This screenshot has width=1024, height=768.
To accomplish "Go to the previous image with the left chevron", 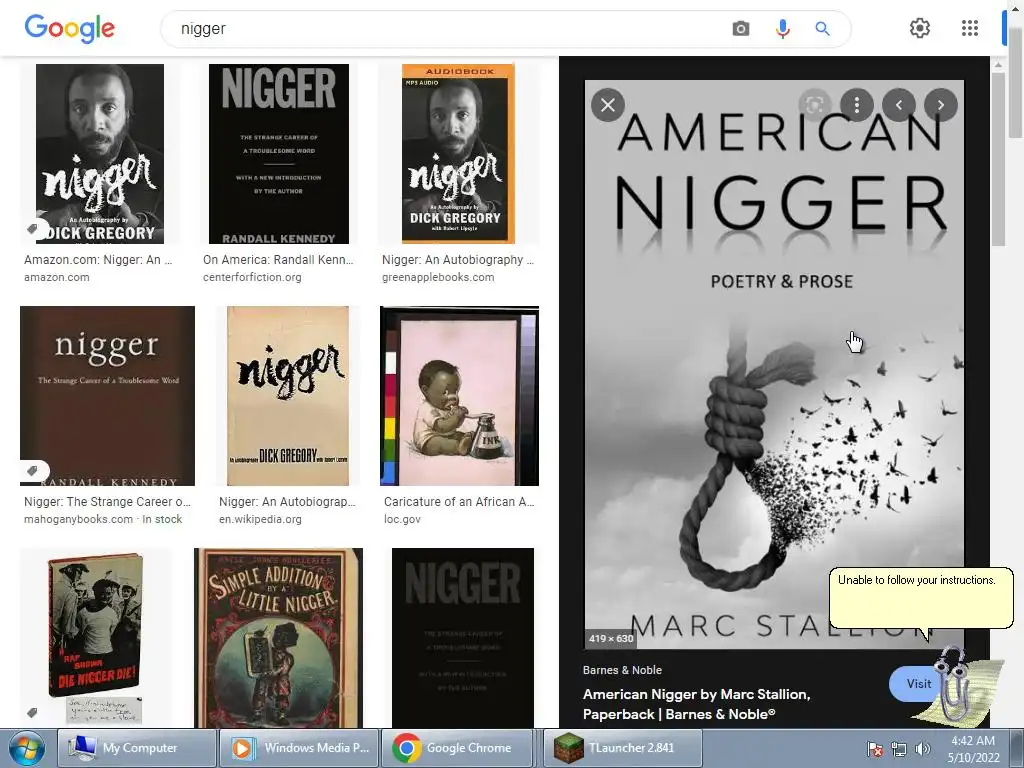I will click(x=899, y=104).
